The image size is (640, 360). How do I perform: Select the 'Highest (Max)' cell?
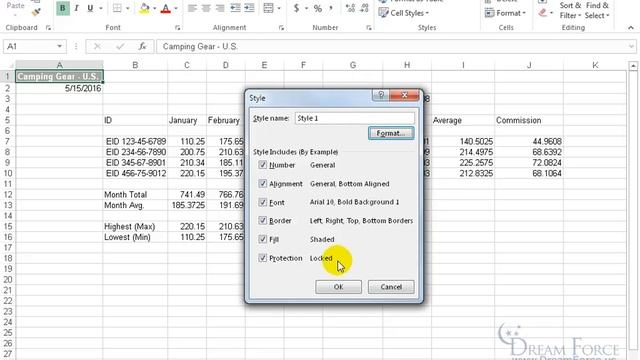coord(135,227)
